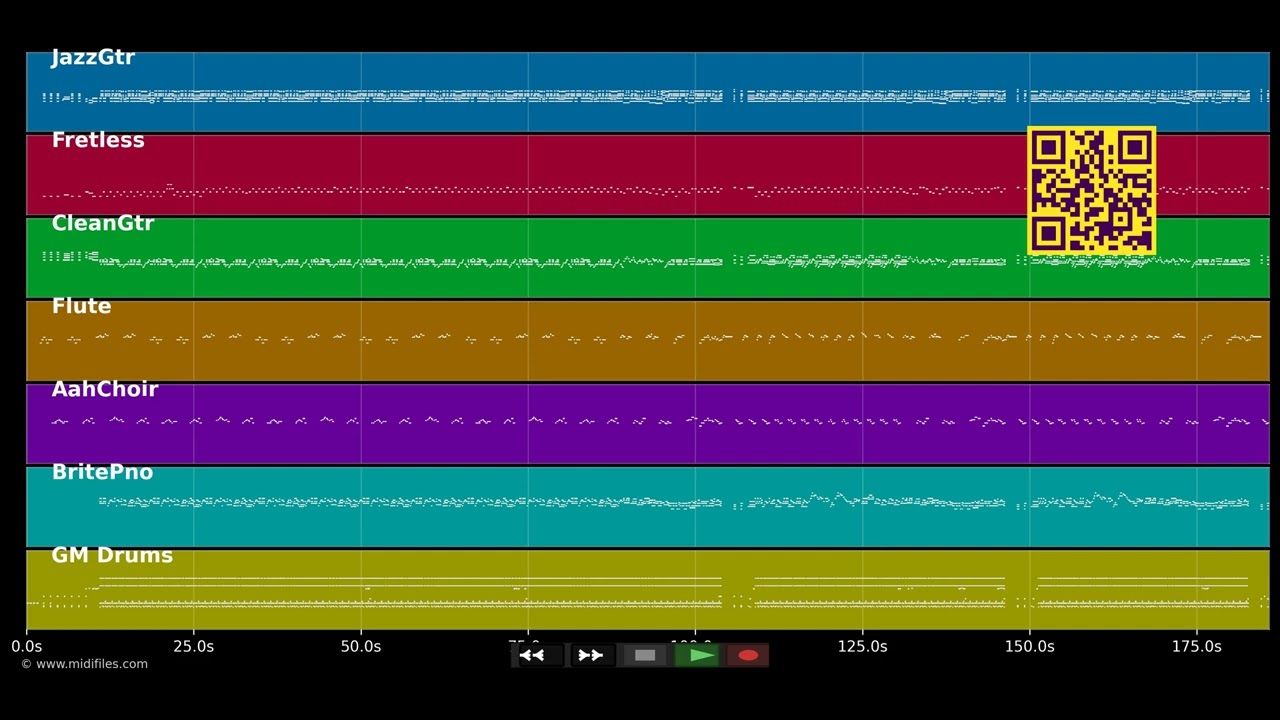Click the fast-forward button
This screenshot has width=1280, height=720.
click(x=591, y=655)
